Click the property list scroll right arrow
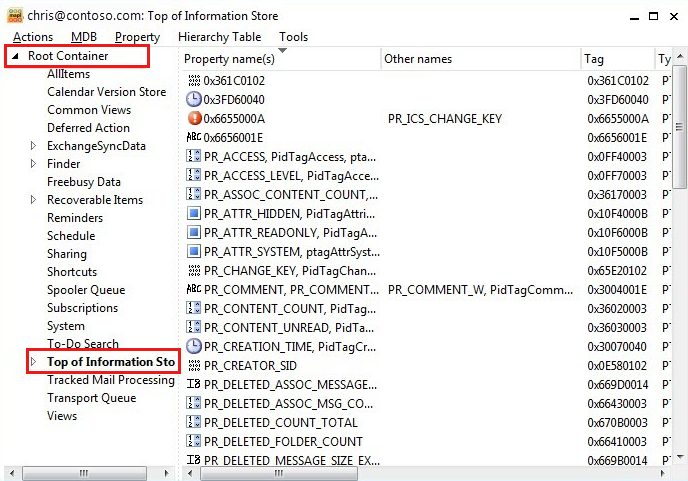The width and height of the screenshot is (688, 481). click(663, 473)
